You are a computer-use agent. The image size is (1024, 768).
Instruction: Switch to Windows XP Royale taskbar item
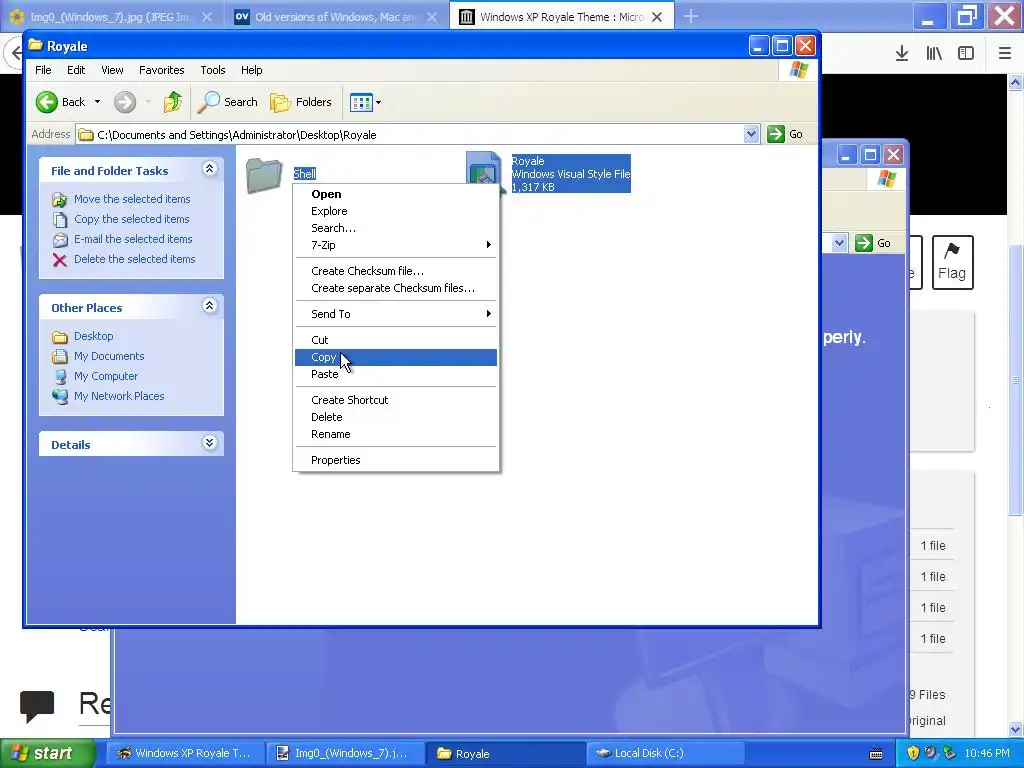point(185,754)
